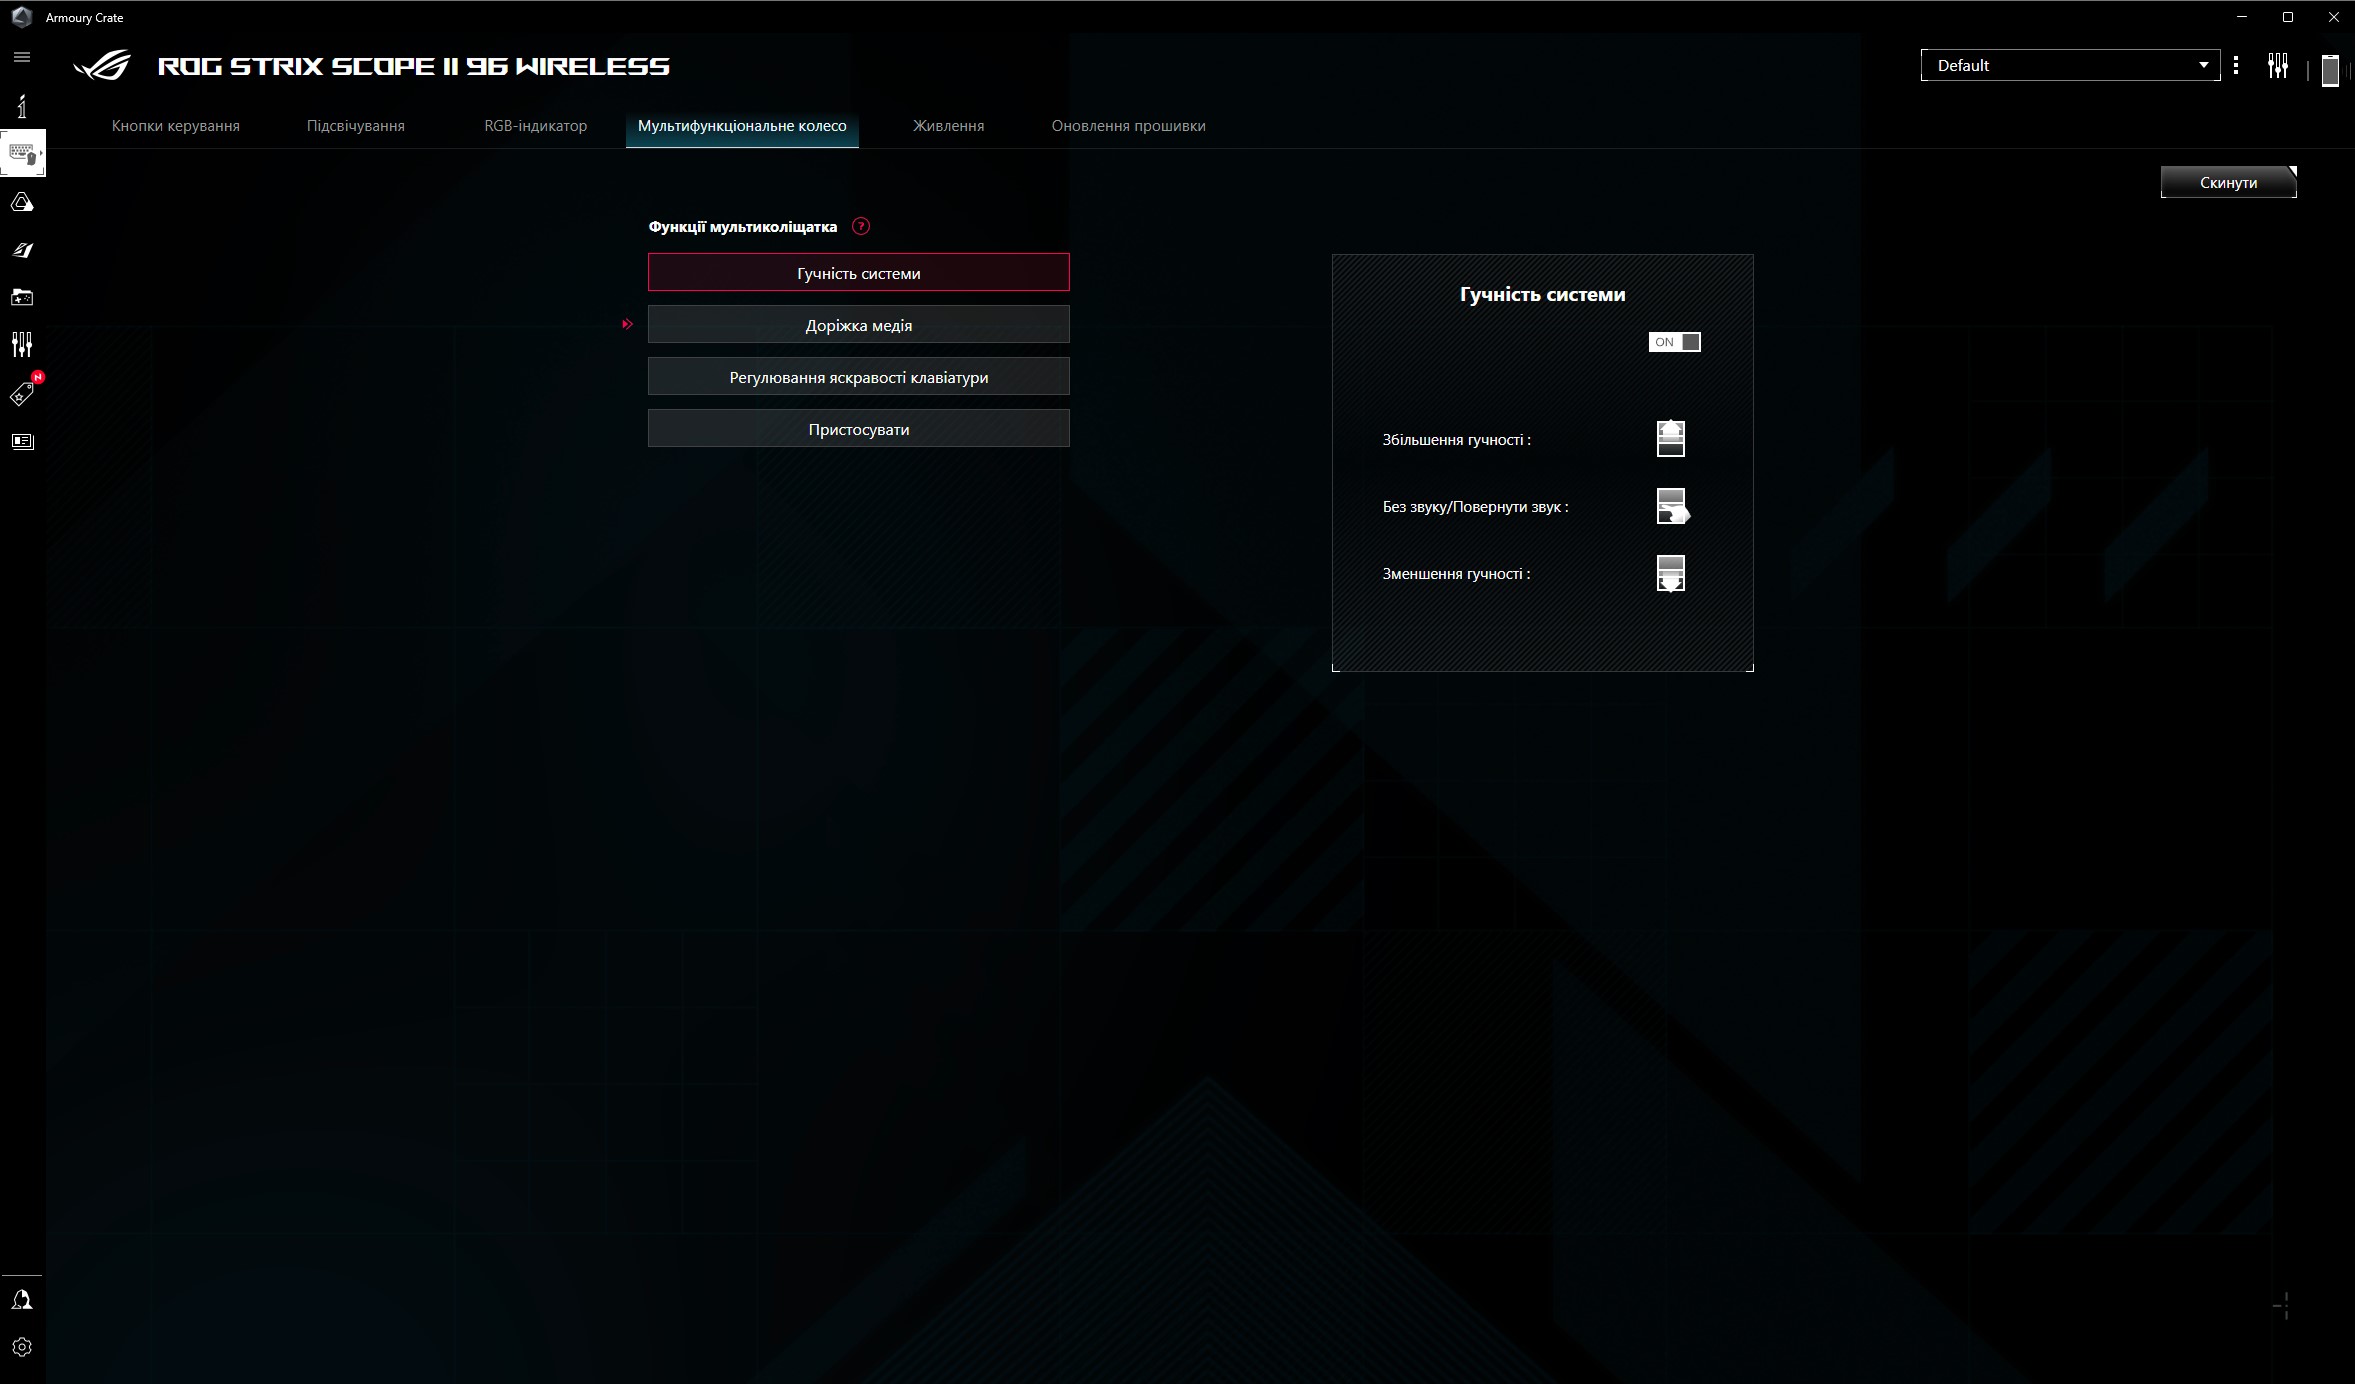Open the hamburger menu in sidebar
This screenshot has width=2355, height=1384.
click(22, 57)
